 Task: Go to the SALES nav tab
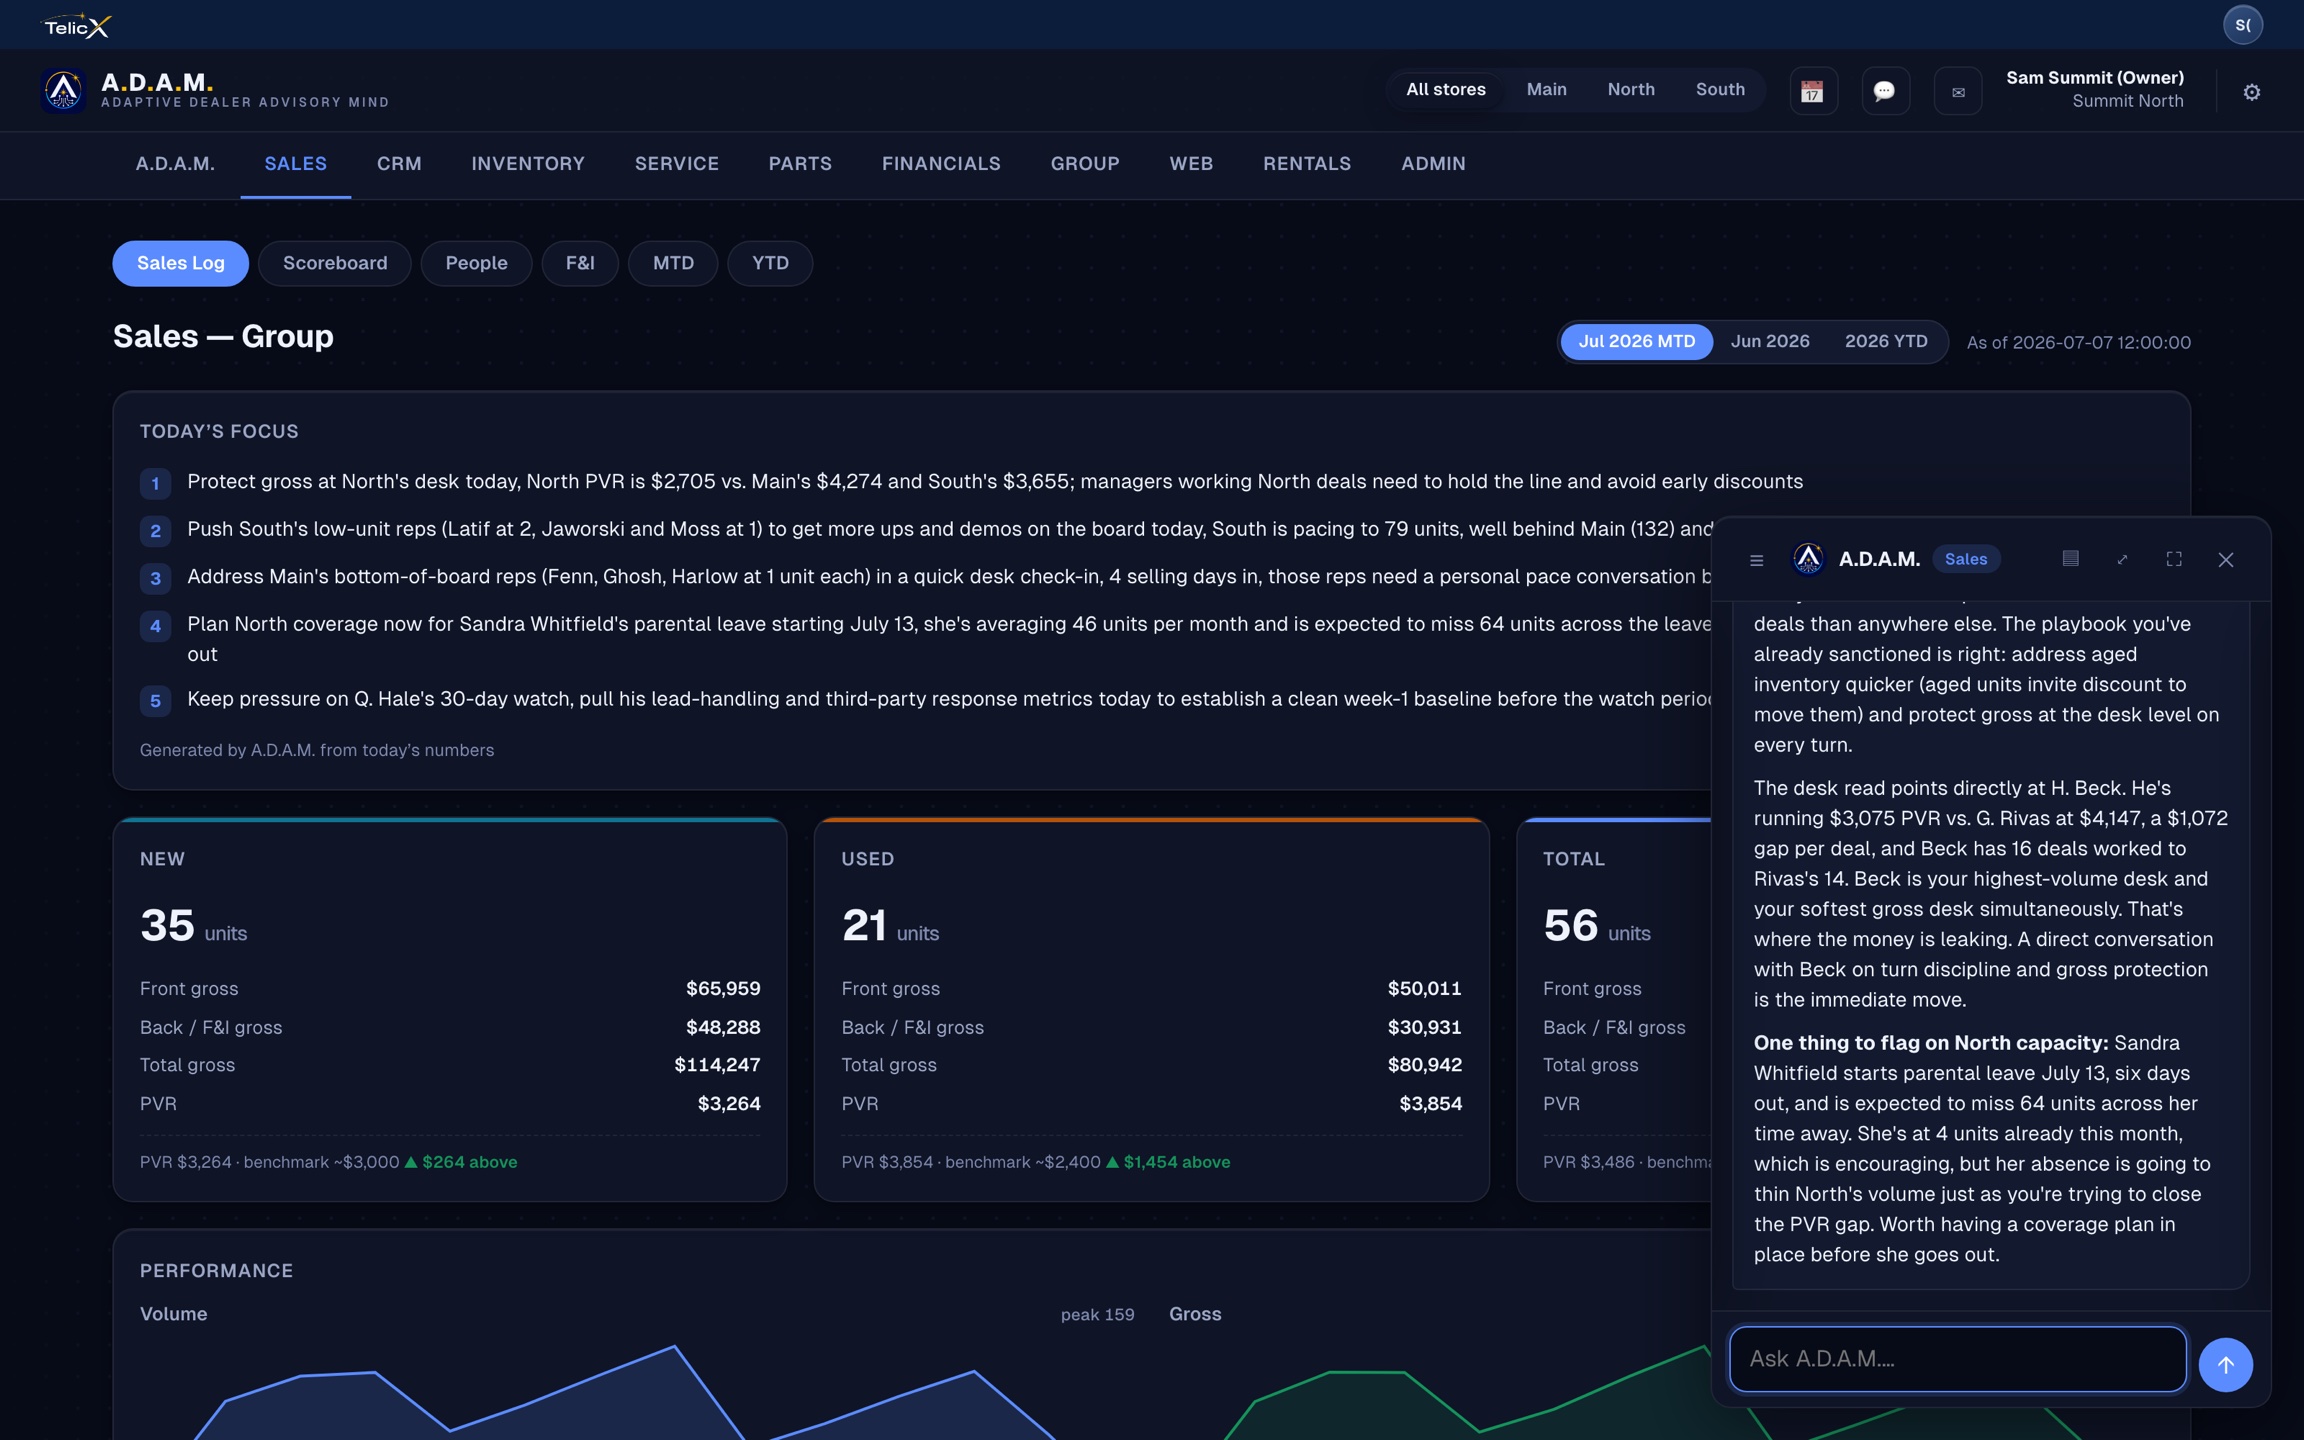point(295,165)
